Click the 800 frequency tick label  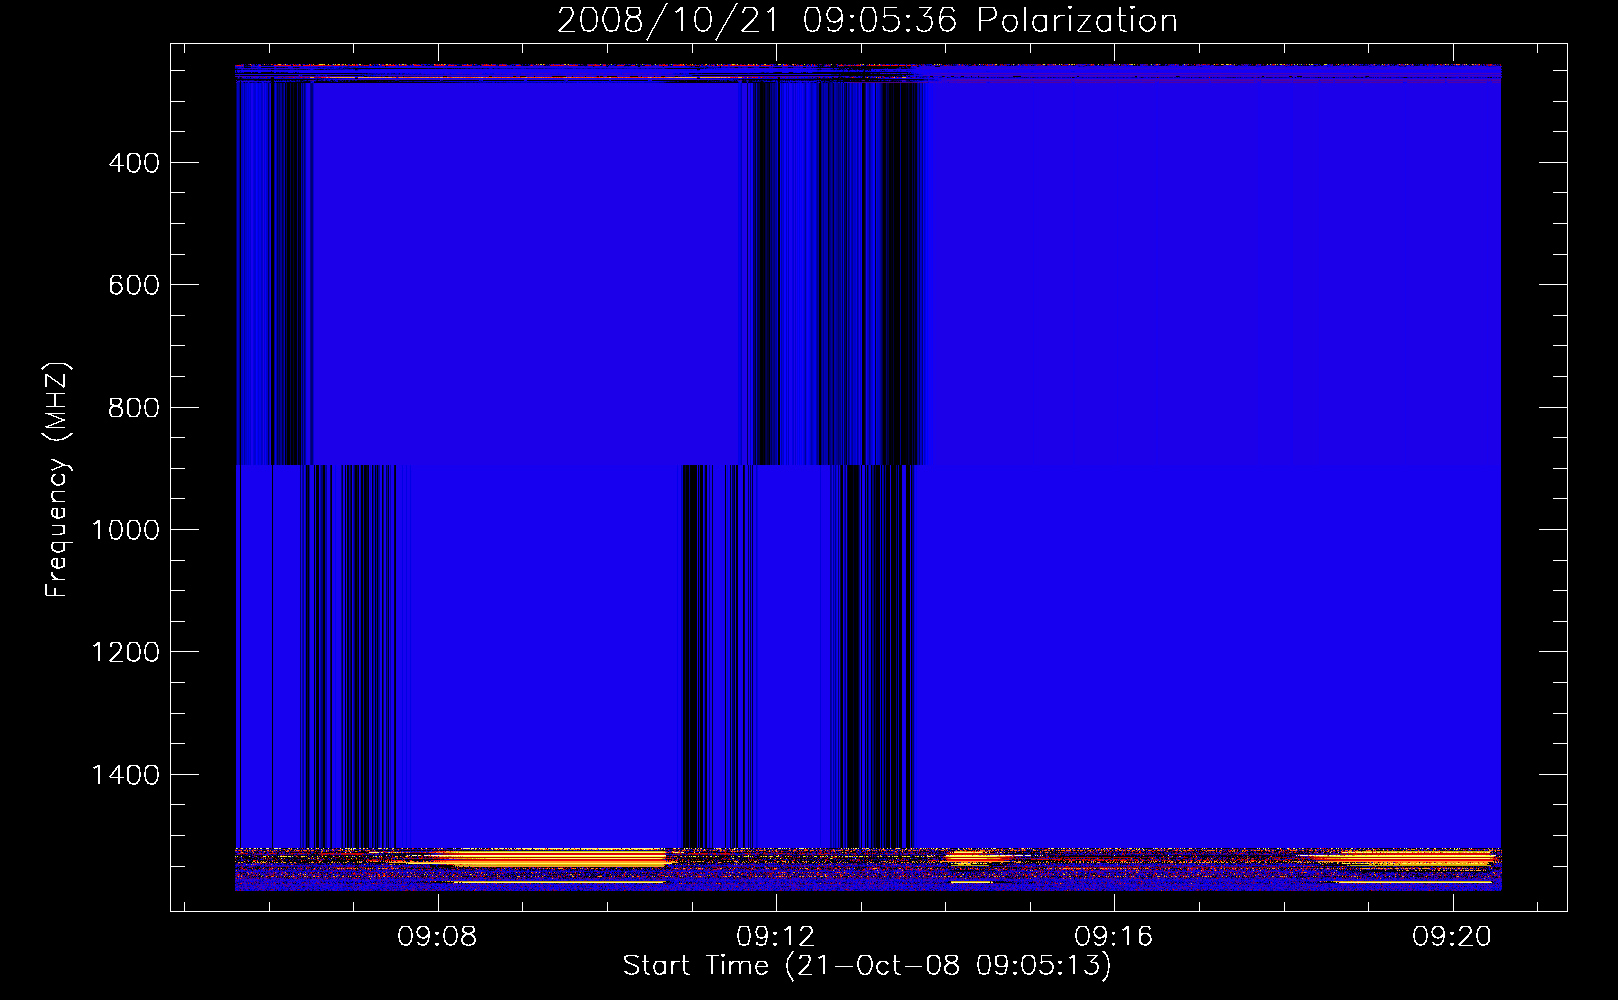pos(134,408)
